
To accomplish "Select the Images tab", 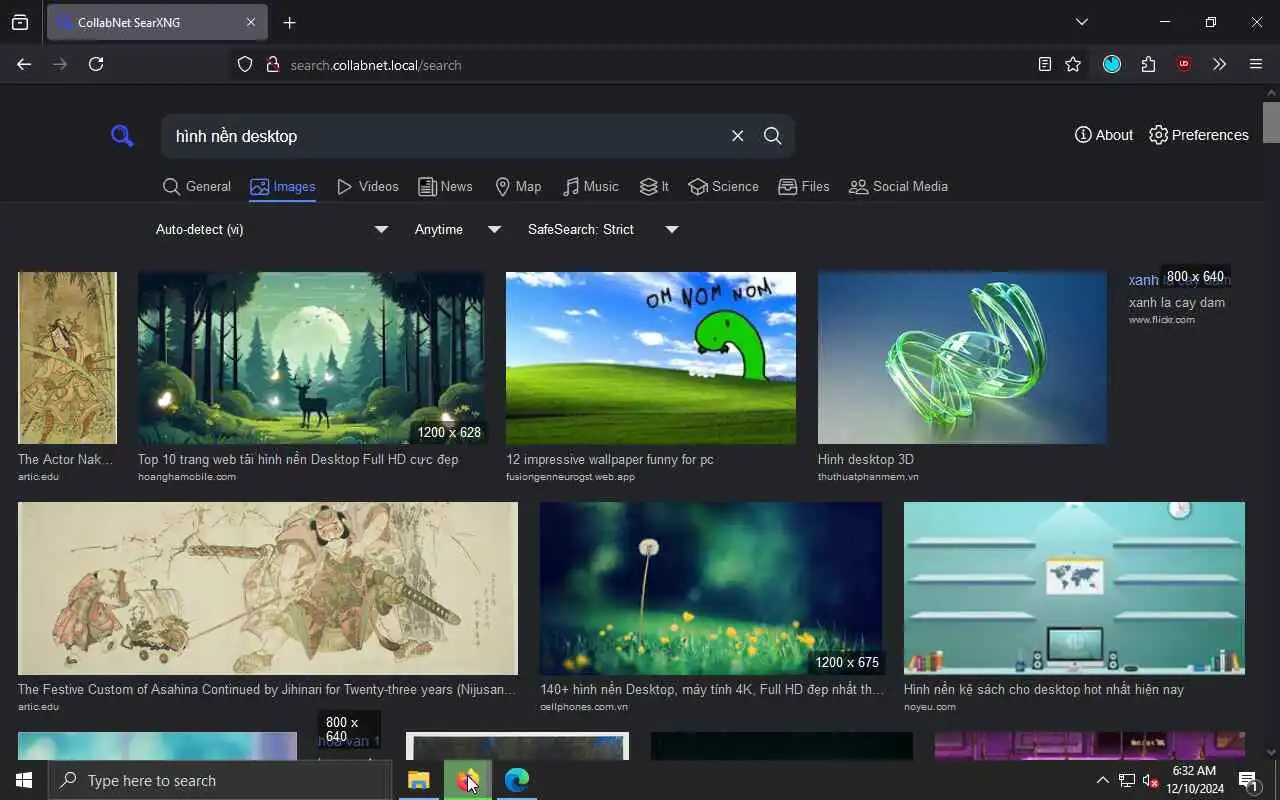I will point(283,187).
